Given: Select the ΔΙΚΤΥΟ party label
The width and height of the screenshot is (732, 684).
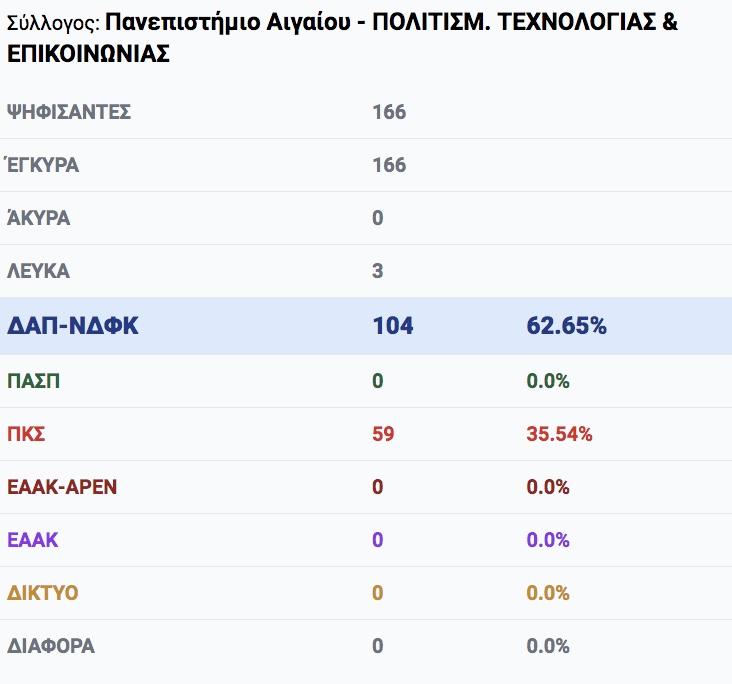Looking at the screenshot, I should point(42,593).
